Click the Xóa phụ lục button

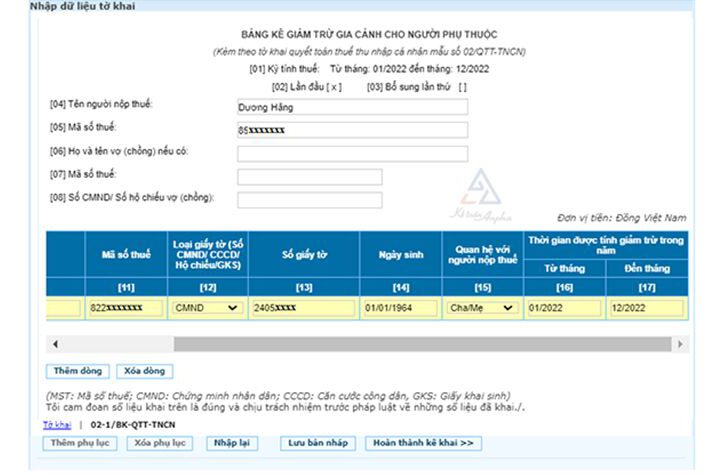pos(160,442)
